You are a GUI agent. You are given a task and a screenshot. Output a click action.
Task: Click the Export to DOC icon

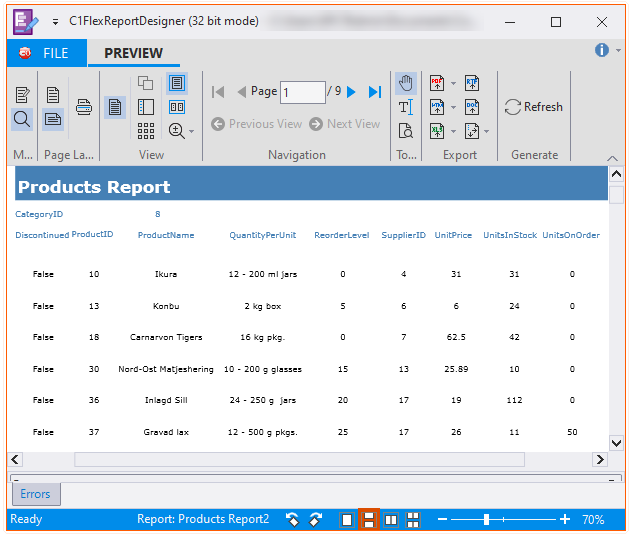pos(472,107)
